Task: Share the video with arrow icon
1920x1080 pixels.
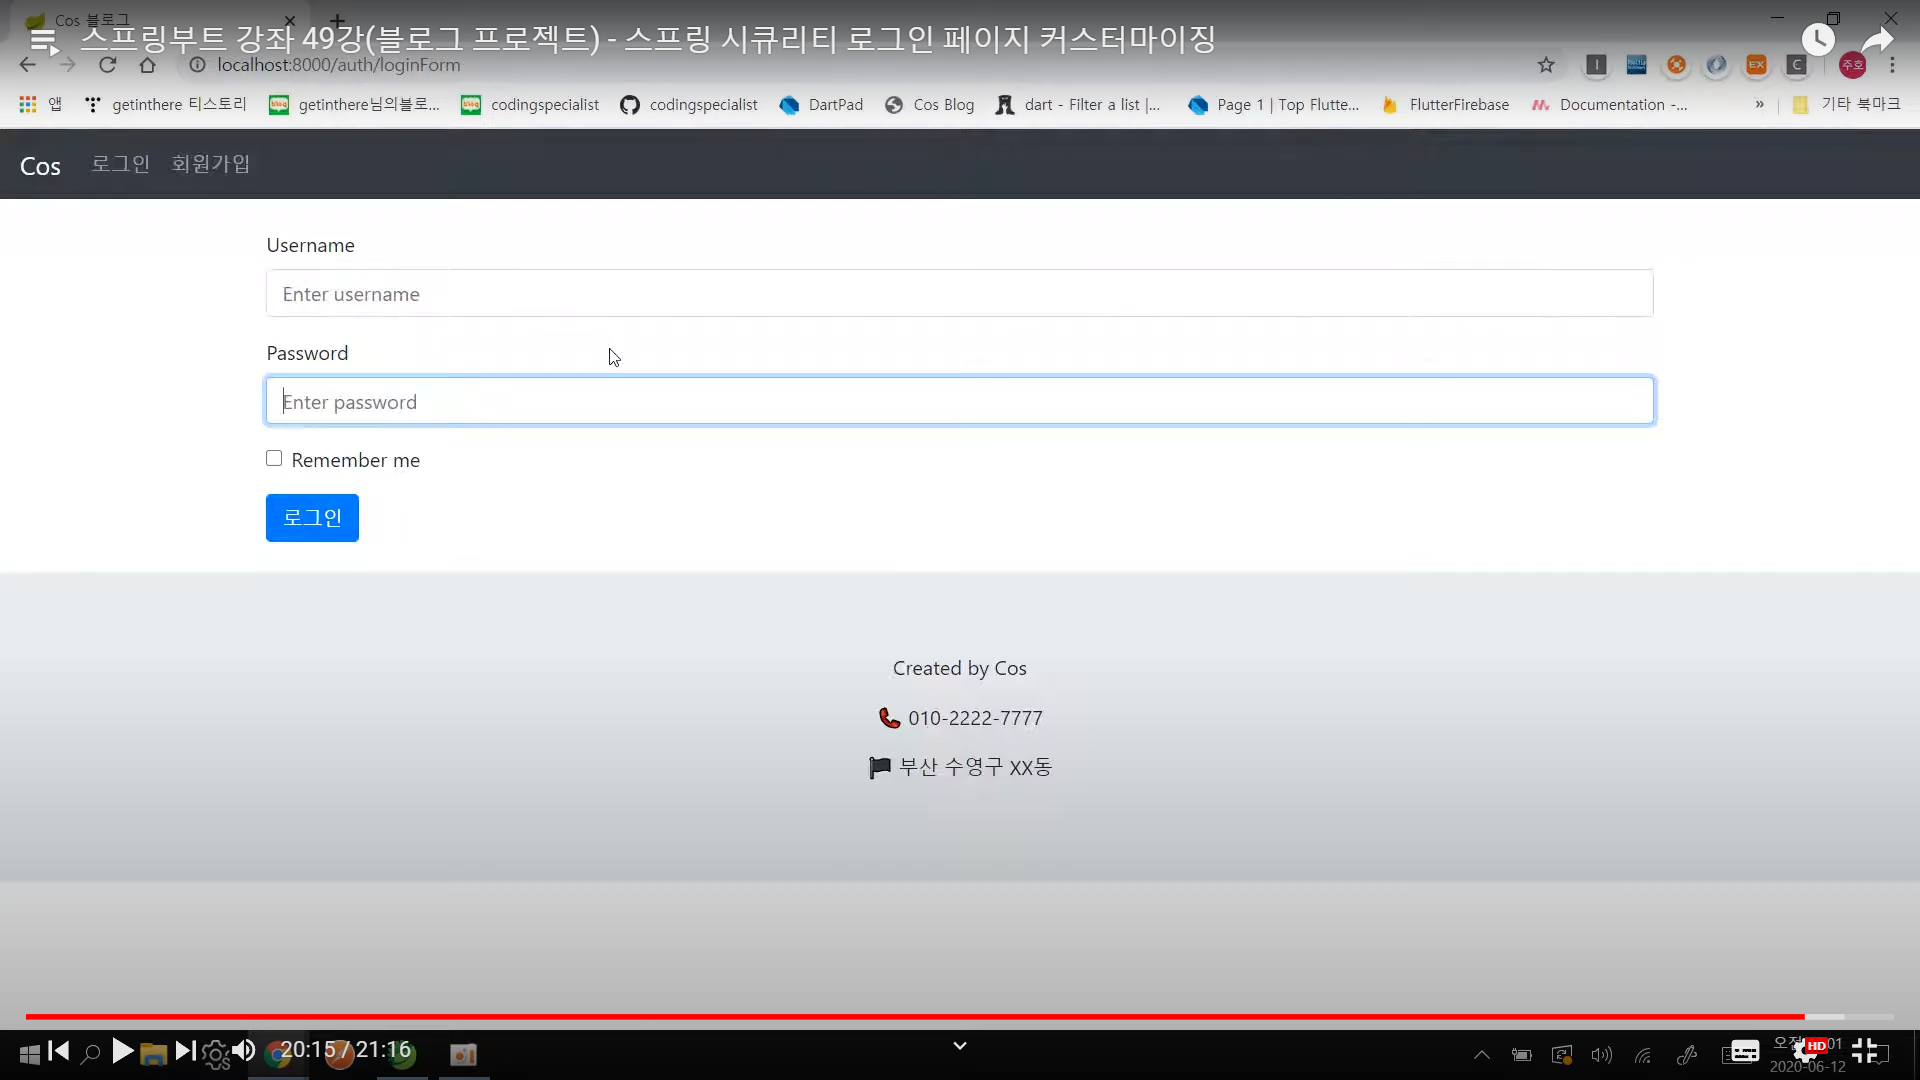Action: [x=1877, y=40]
